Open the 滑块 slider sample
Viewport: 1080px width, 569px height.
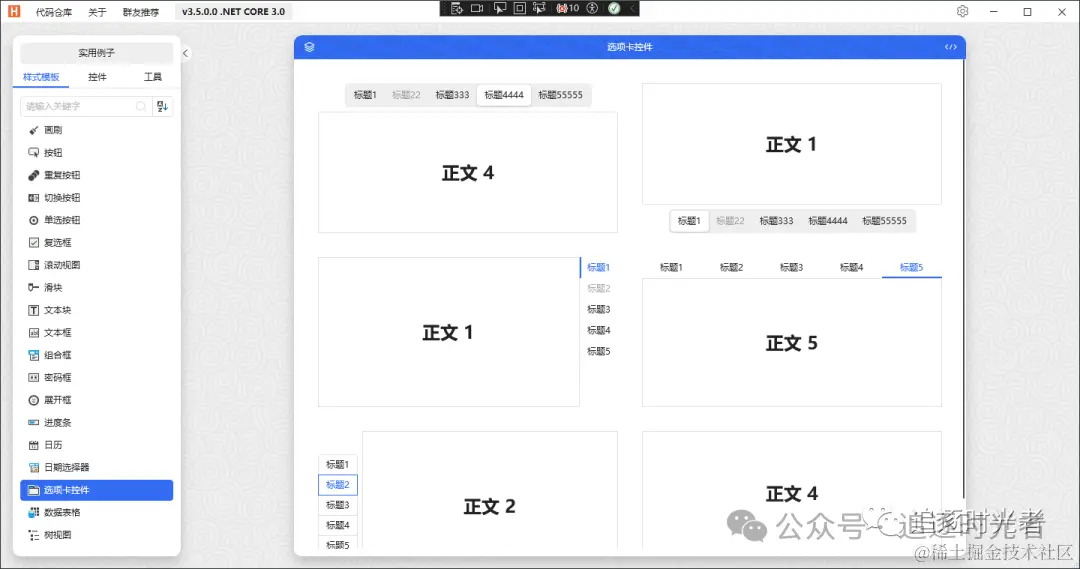tap(96, 287)
